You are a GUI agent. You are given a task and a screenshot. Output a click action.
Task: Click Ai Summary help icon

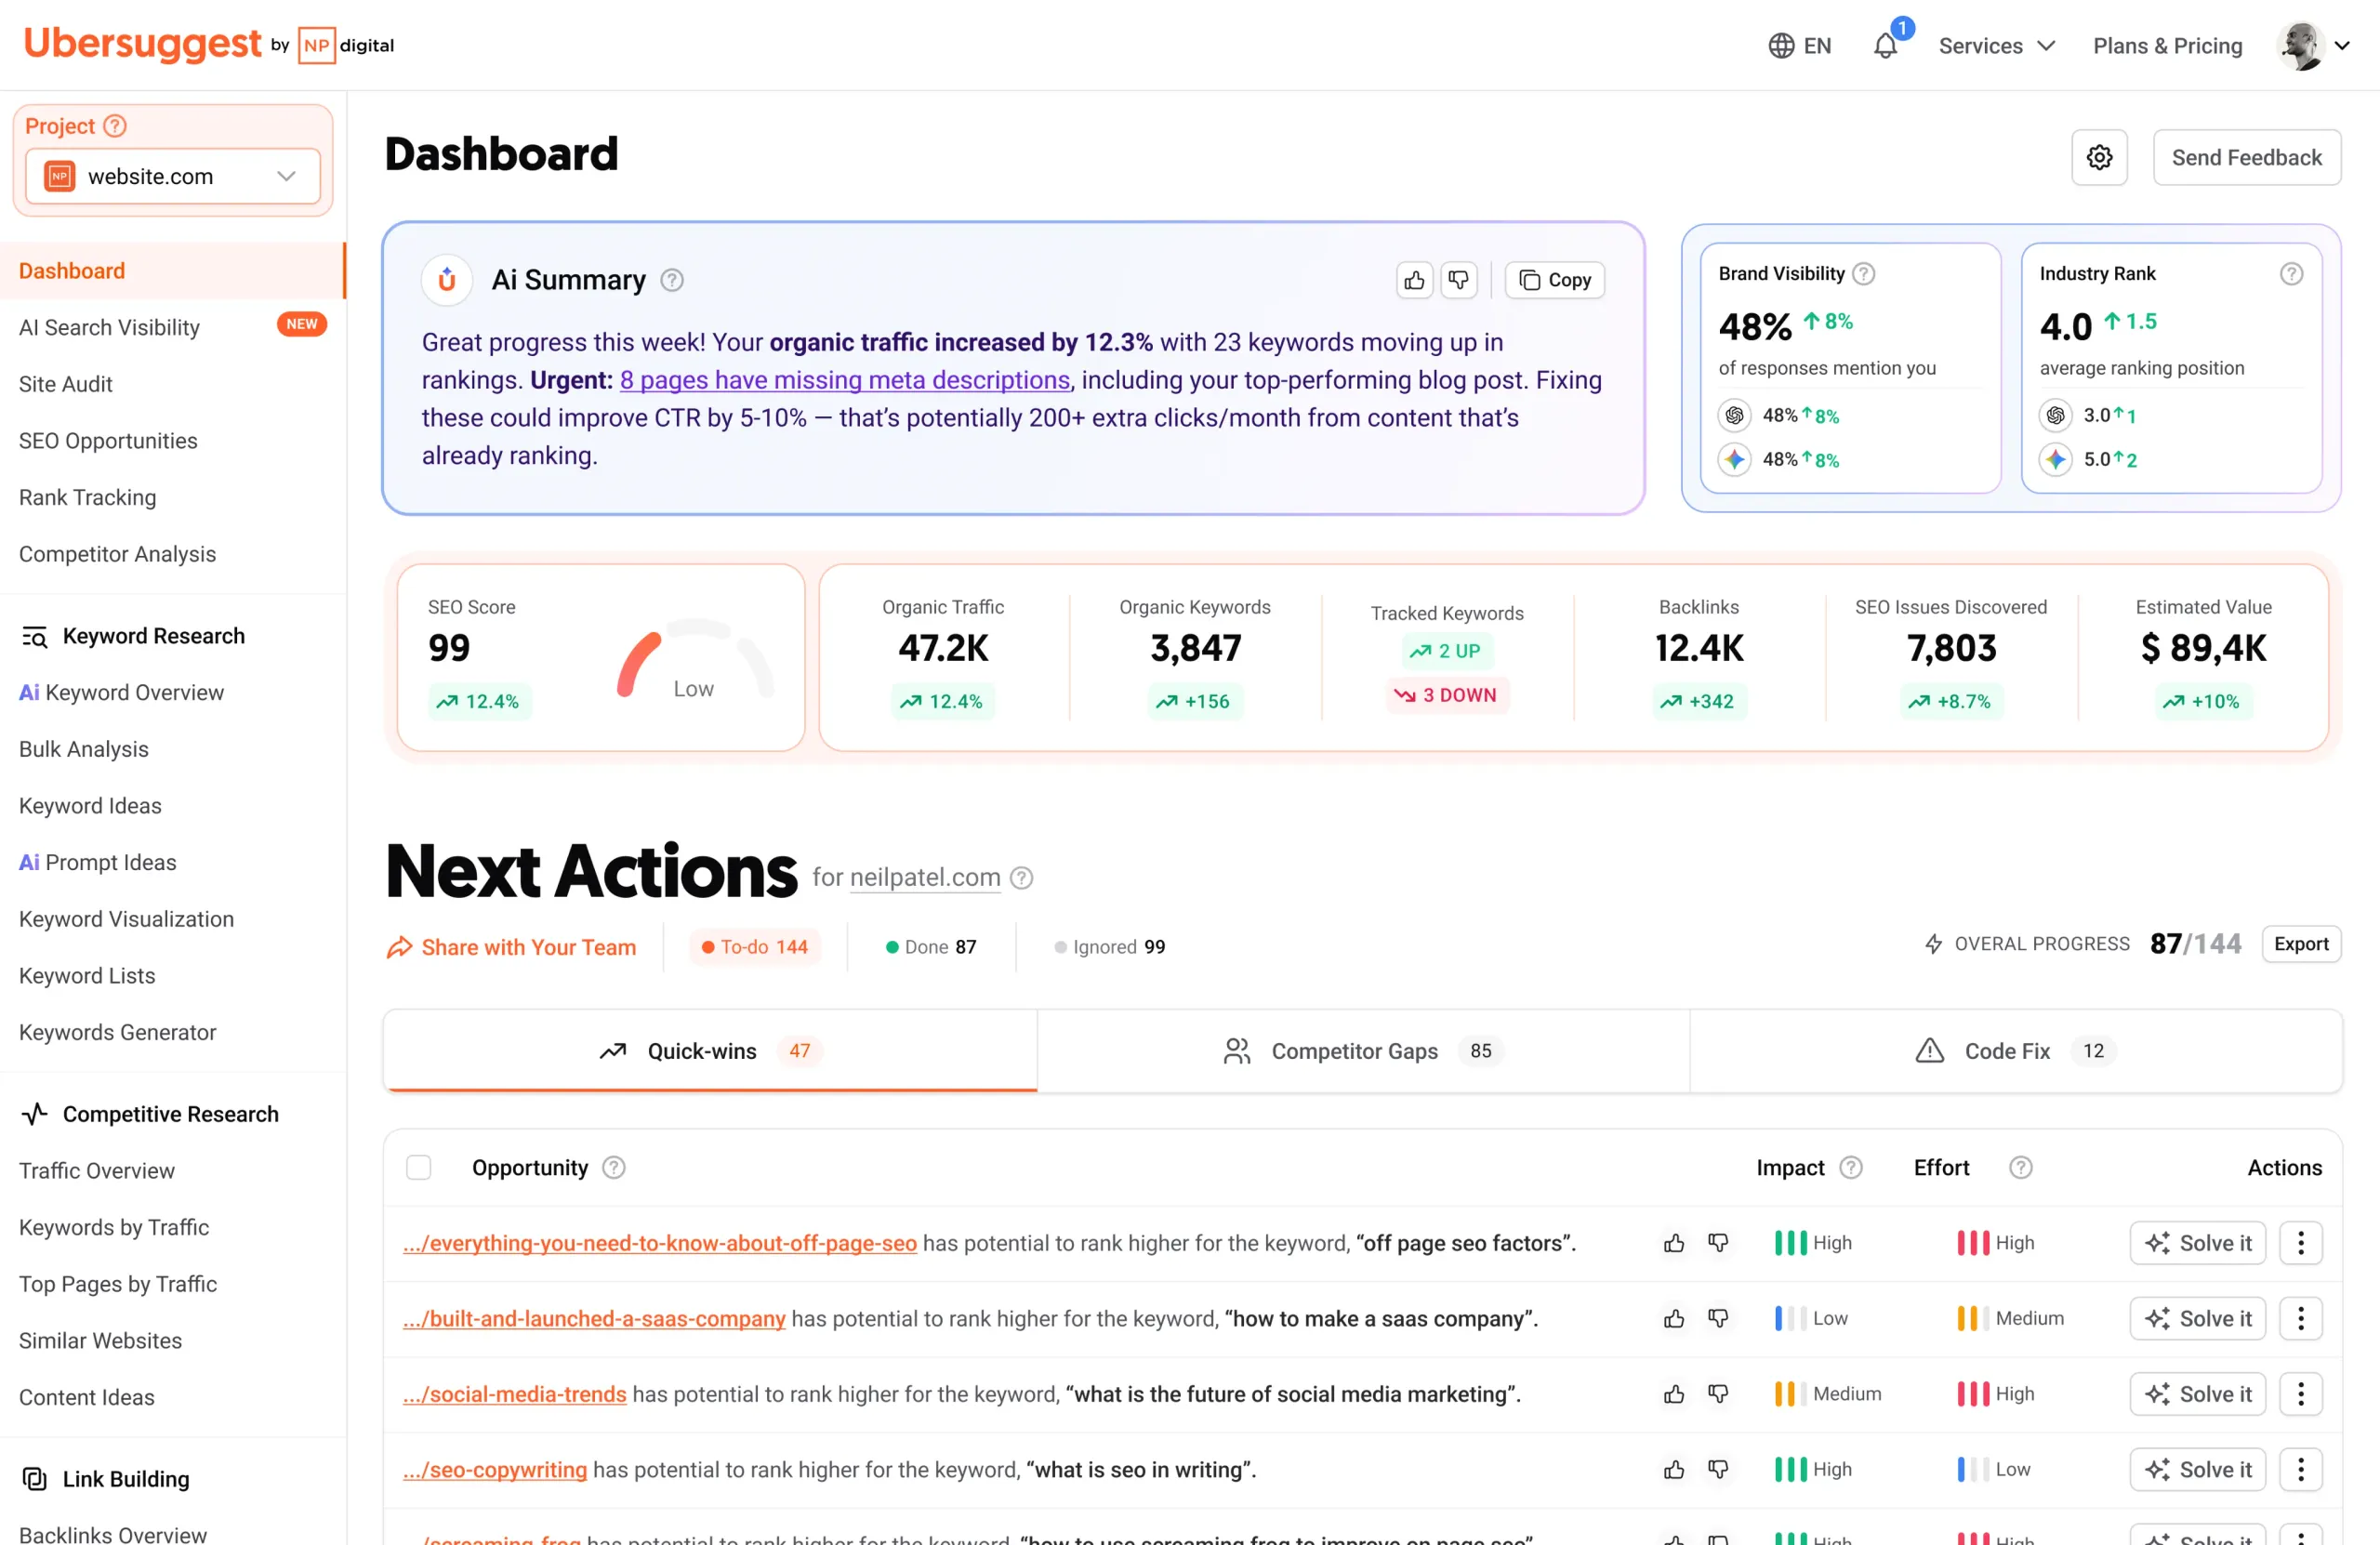(672, 281)
